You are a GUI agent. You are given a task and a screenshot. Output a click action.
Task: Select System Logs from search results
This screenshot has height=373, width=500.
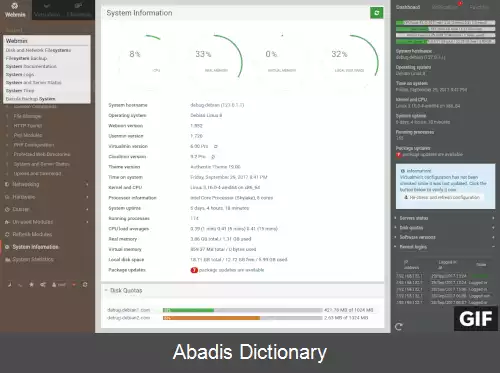click(20, 74)
